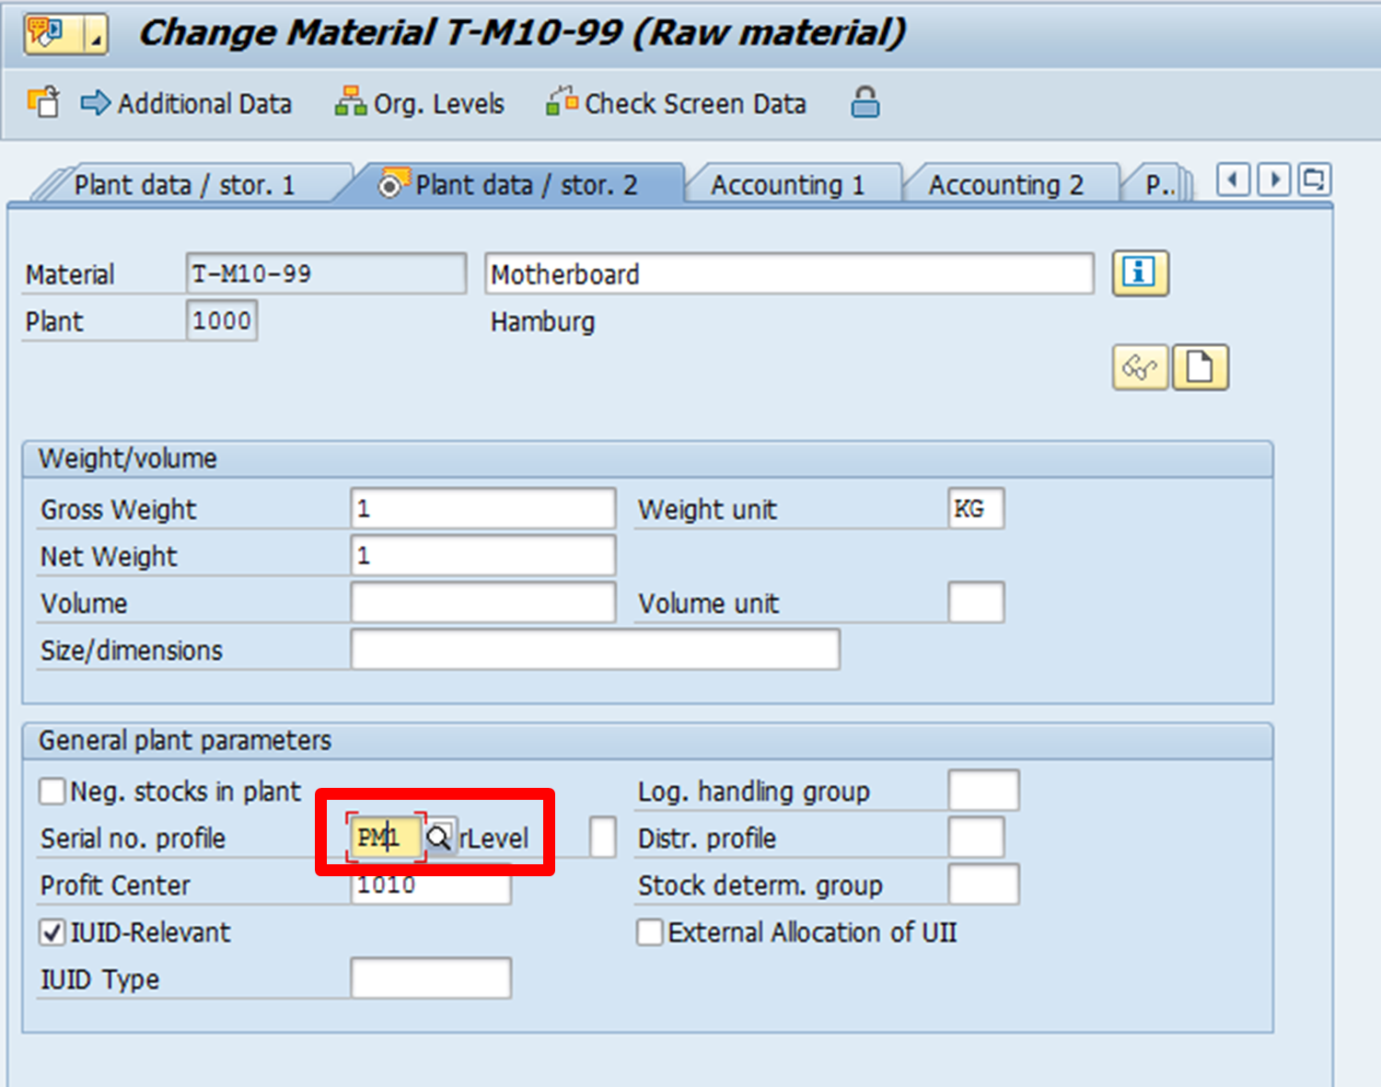Select Plant data / stor. 2 tab
Screen dimensions: 1381x1087
510,185
